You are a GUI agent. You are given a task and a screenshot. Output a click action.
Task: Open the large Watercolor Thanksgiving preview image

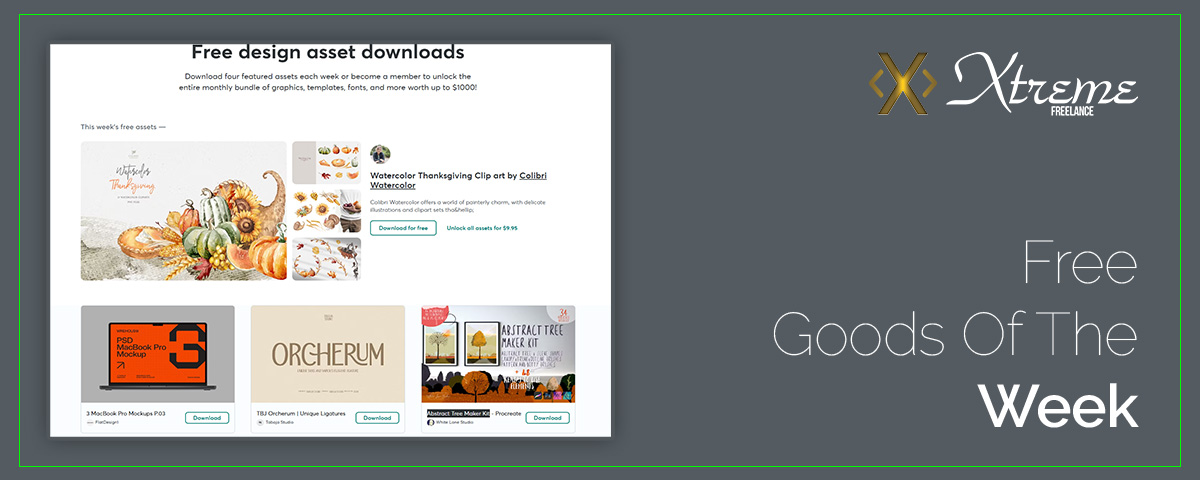(183, 211)
